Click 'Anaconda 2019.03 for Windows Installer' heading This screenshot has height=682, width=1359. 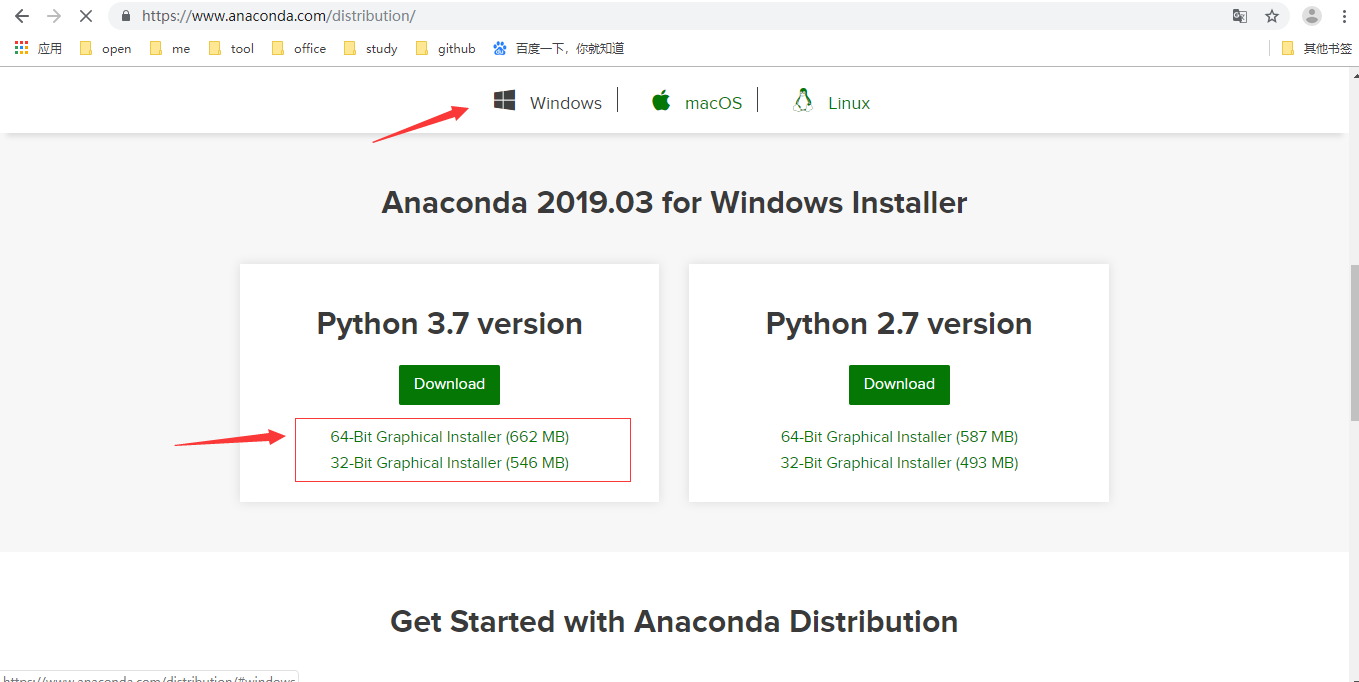[x=675, y=203]
